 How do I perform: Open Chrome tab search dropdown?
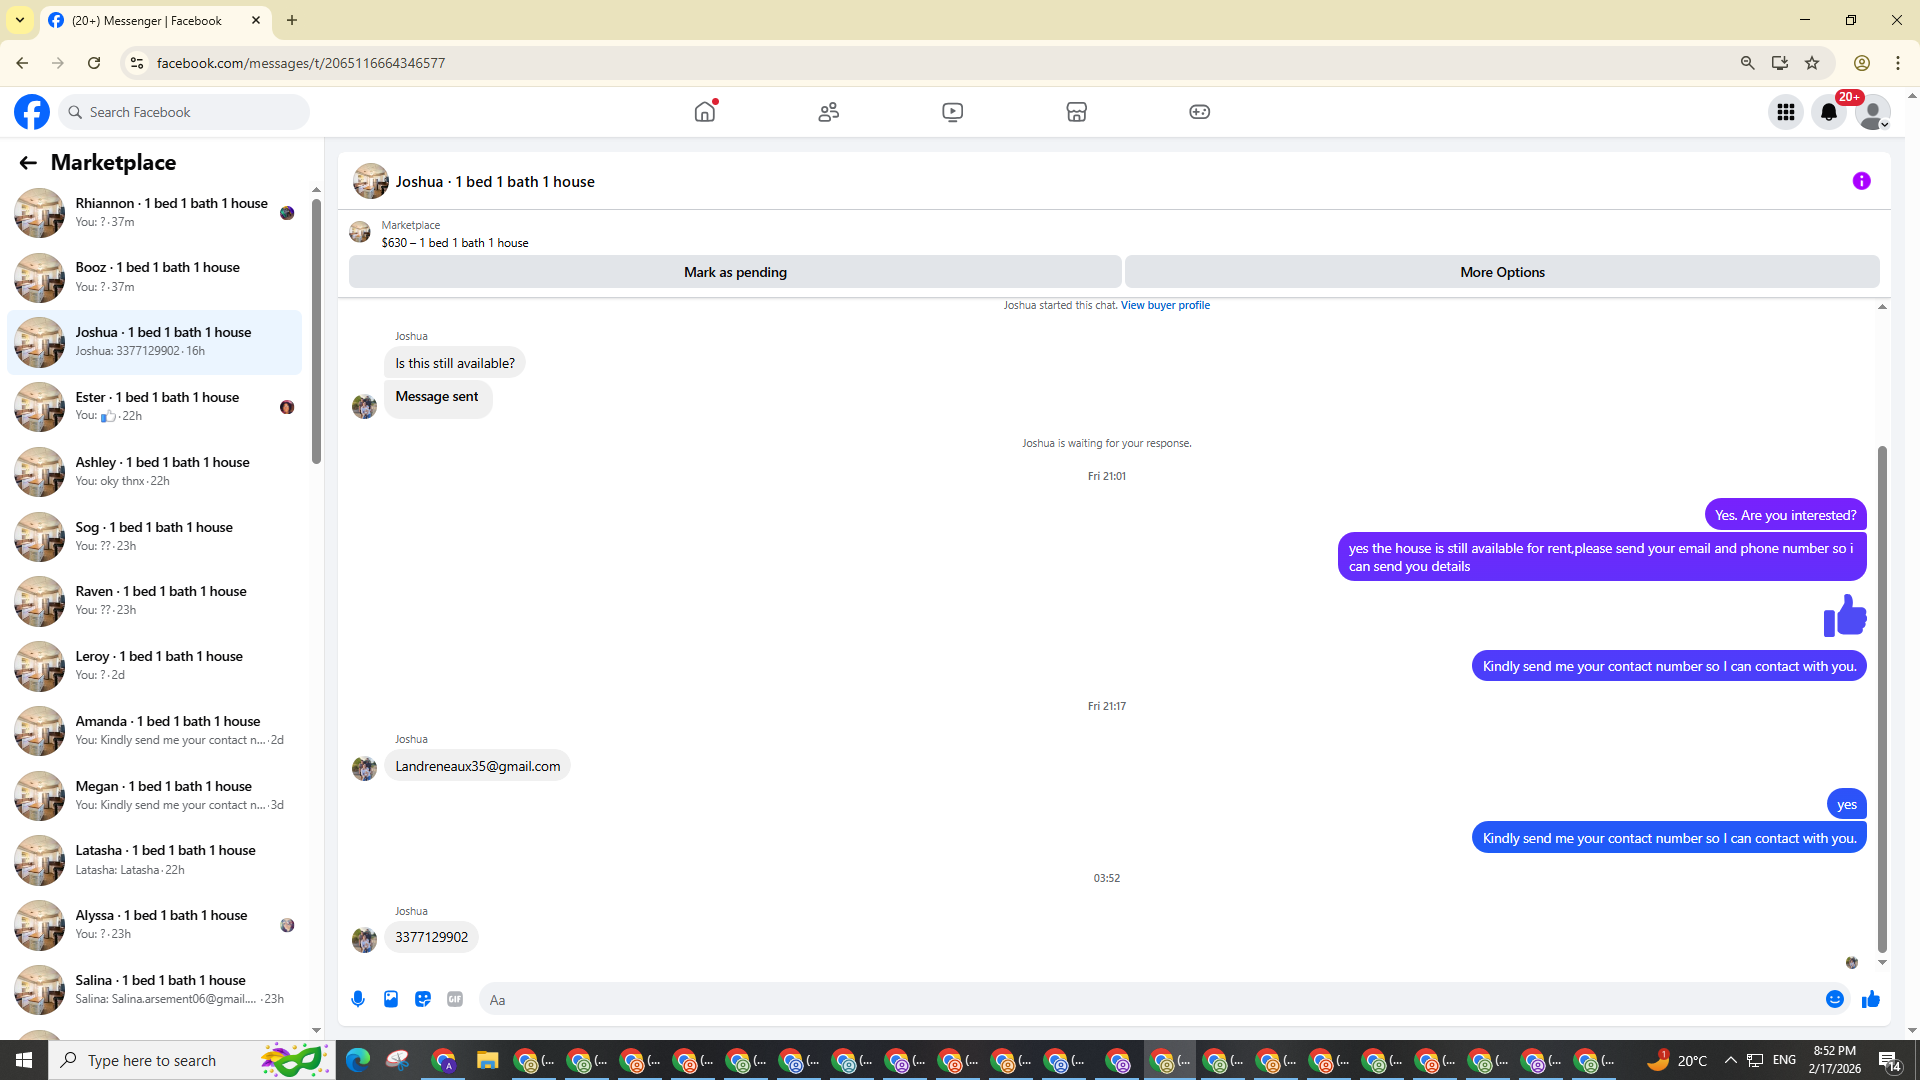[x=19, y=20]
